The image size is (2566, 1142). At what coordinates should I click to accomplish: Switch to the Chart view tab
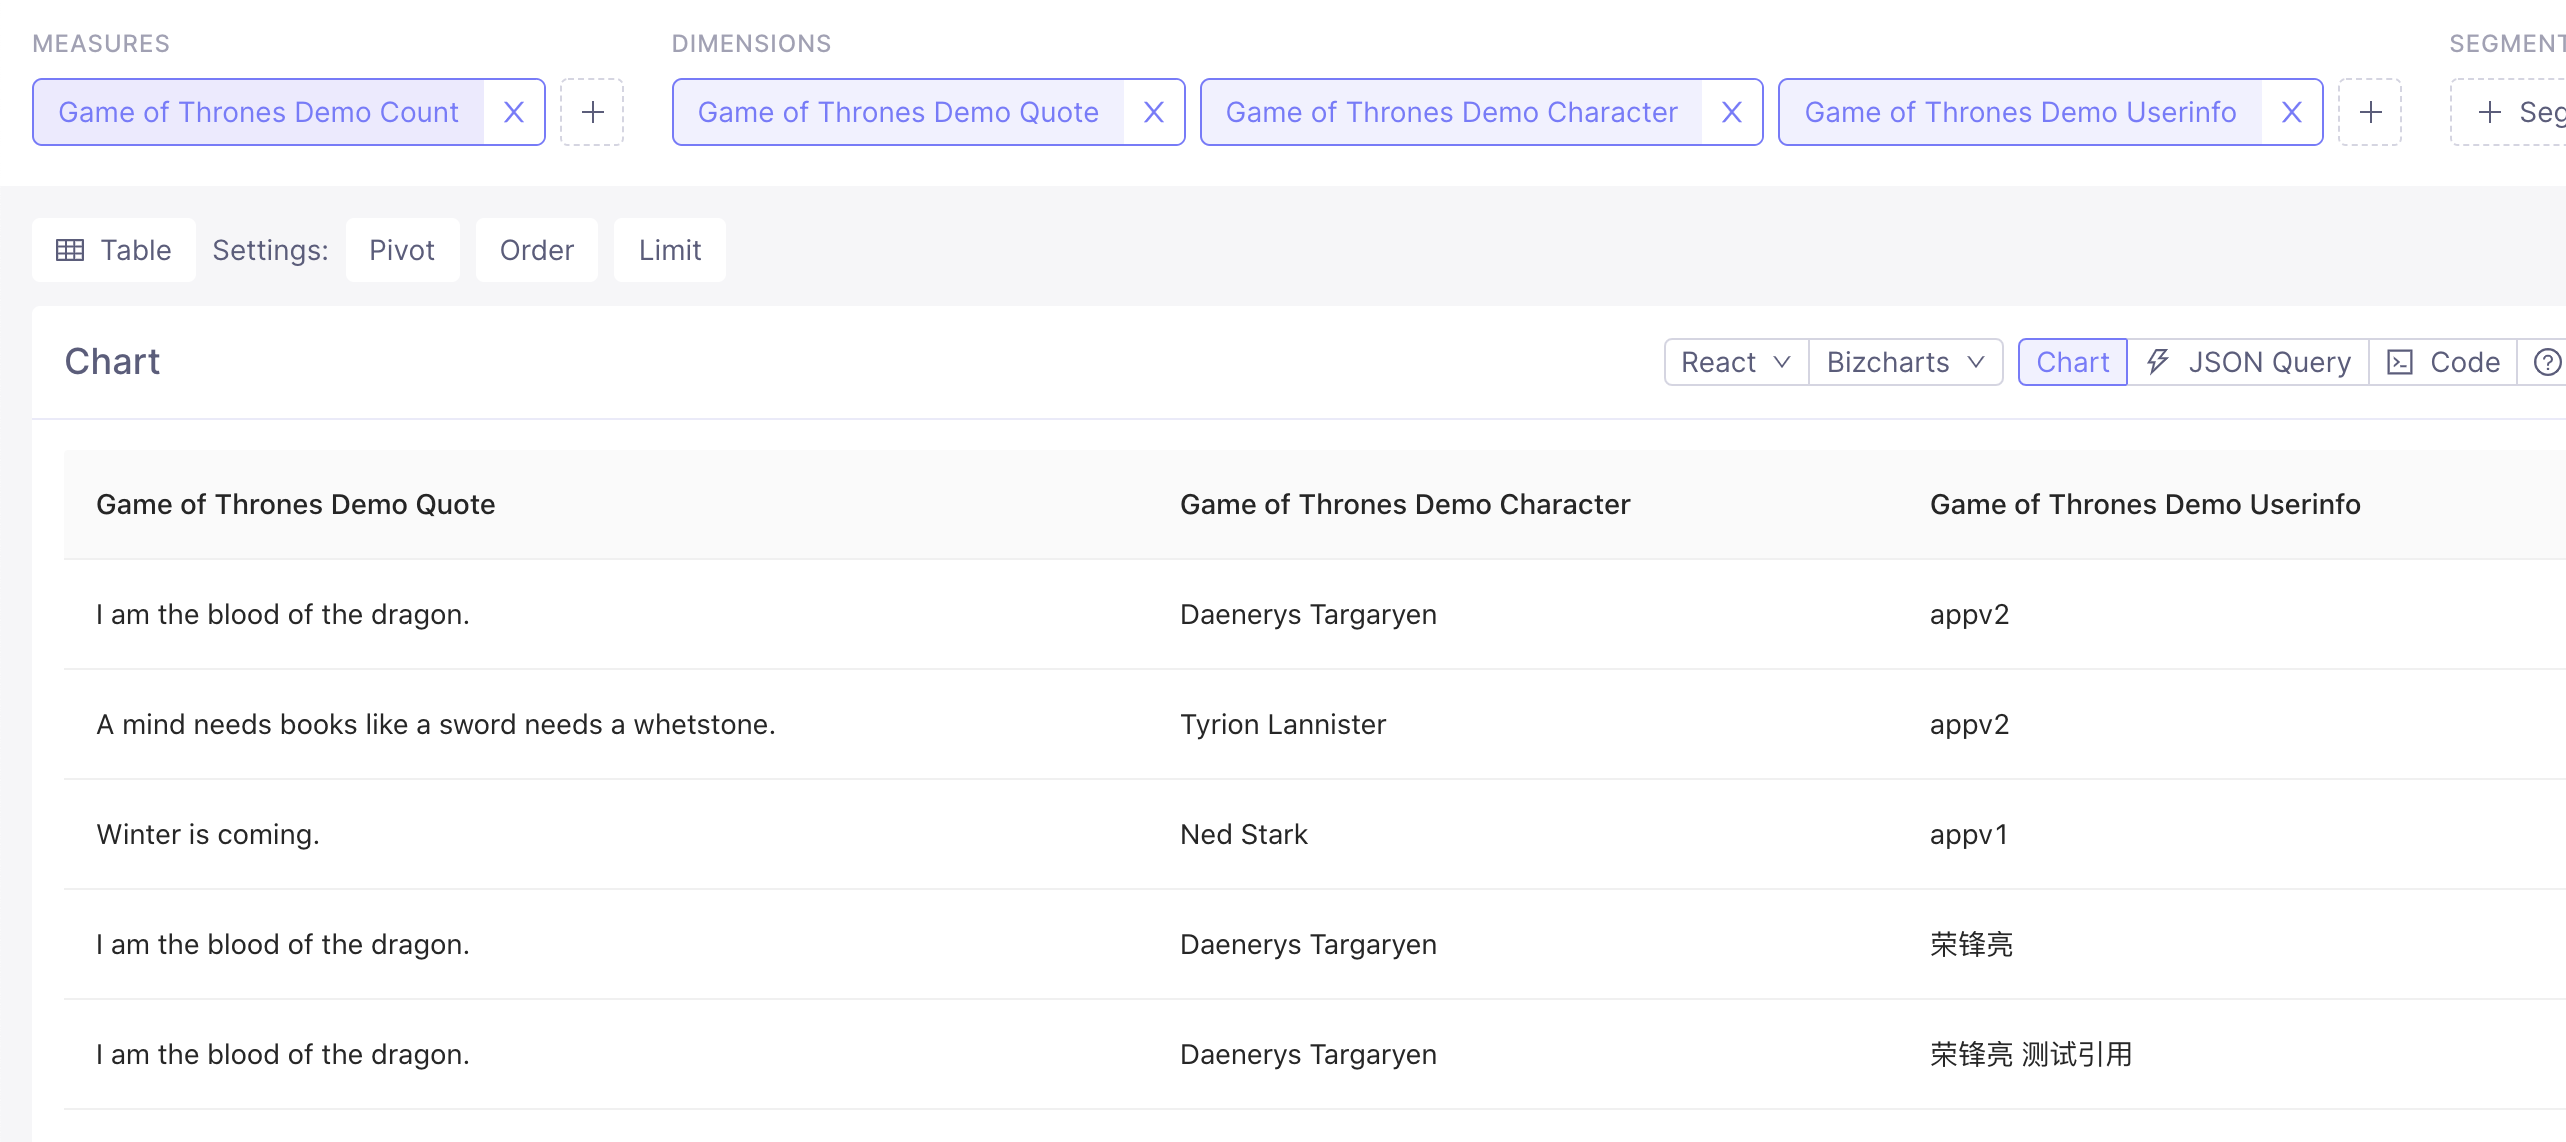pos(2073,362)
